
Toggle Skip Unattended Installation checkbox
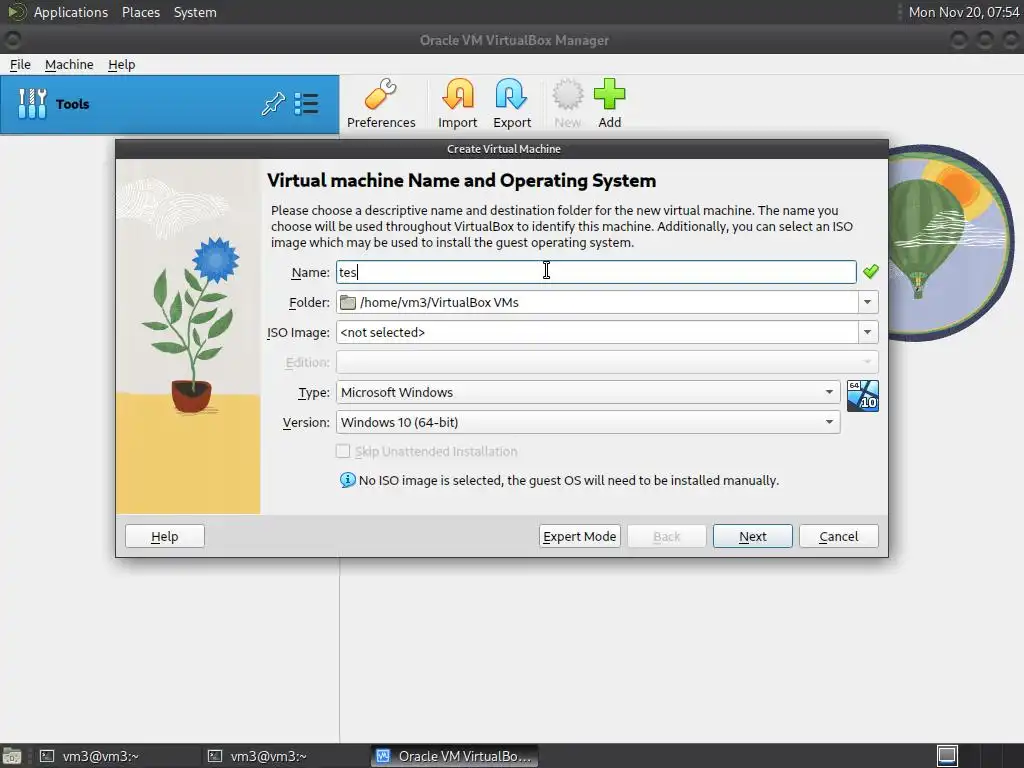343,451
